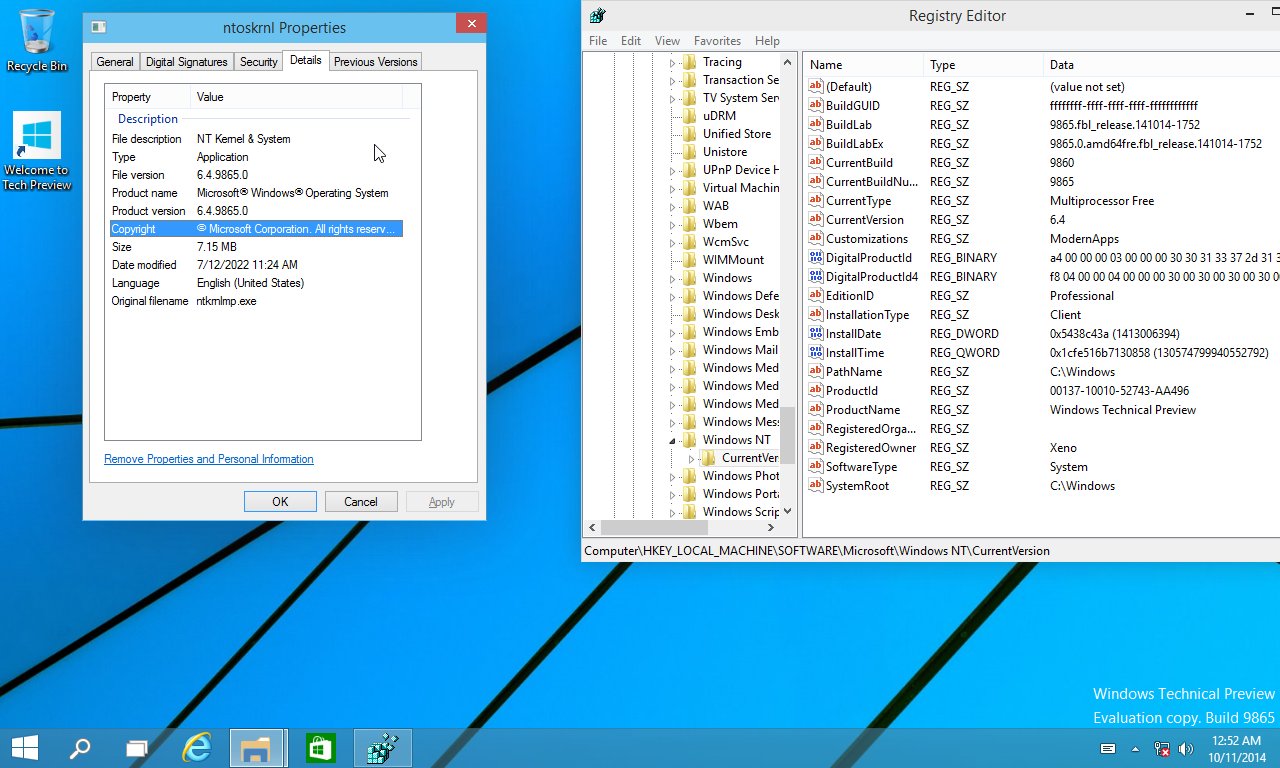
Task: Click the WIMMount folder icon in tree
Action: coord(689,260)
